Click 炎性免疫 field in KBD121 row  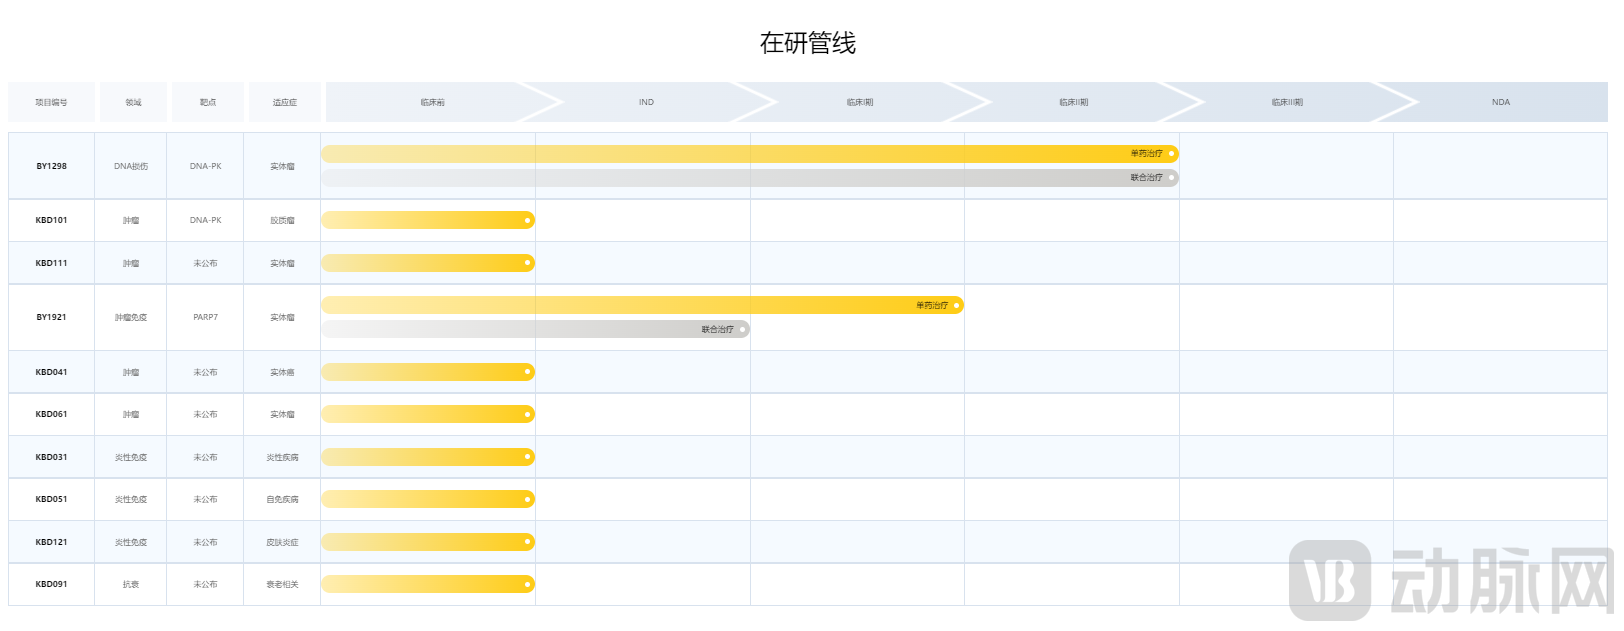[131, 542]
